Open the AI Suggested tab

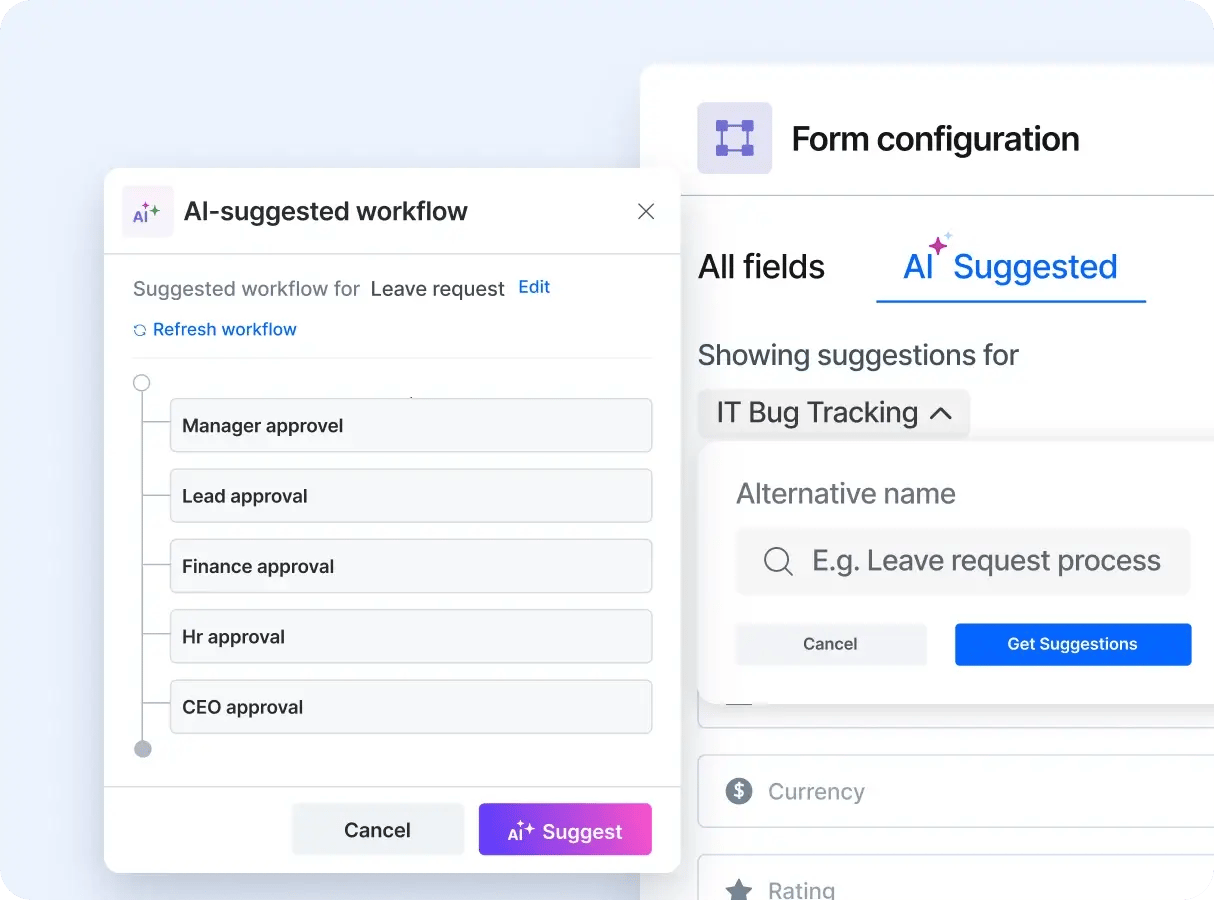[x=1010, y=267]
